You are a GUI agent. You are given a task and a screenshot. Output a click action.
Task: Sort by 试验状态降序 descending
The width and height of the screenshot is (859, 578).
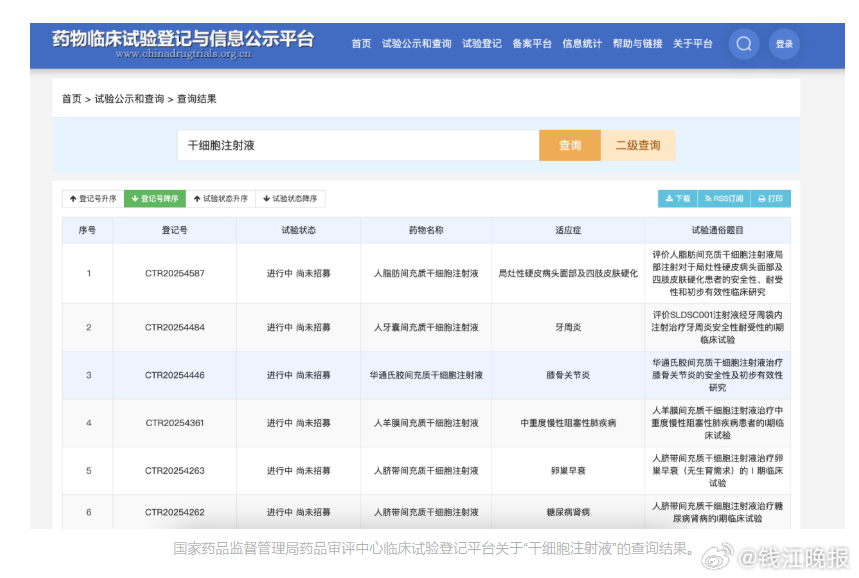pos(290,199)
